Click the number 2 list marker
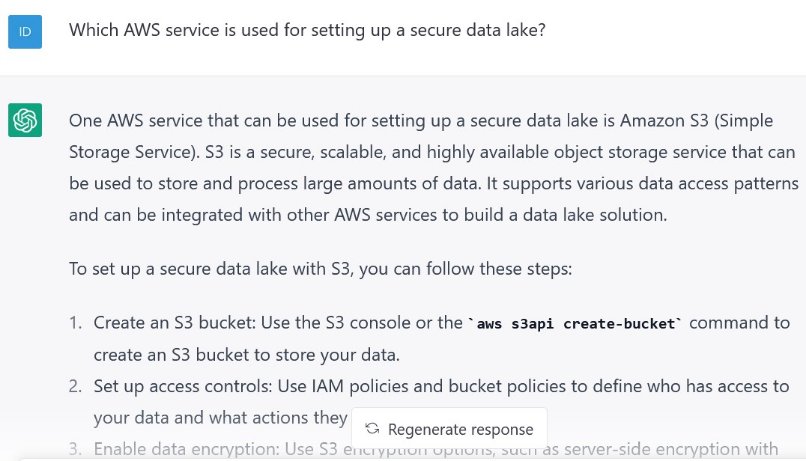 (75, 387)
